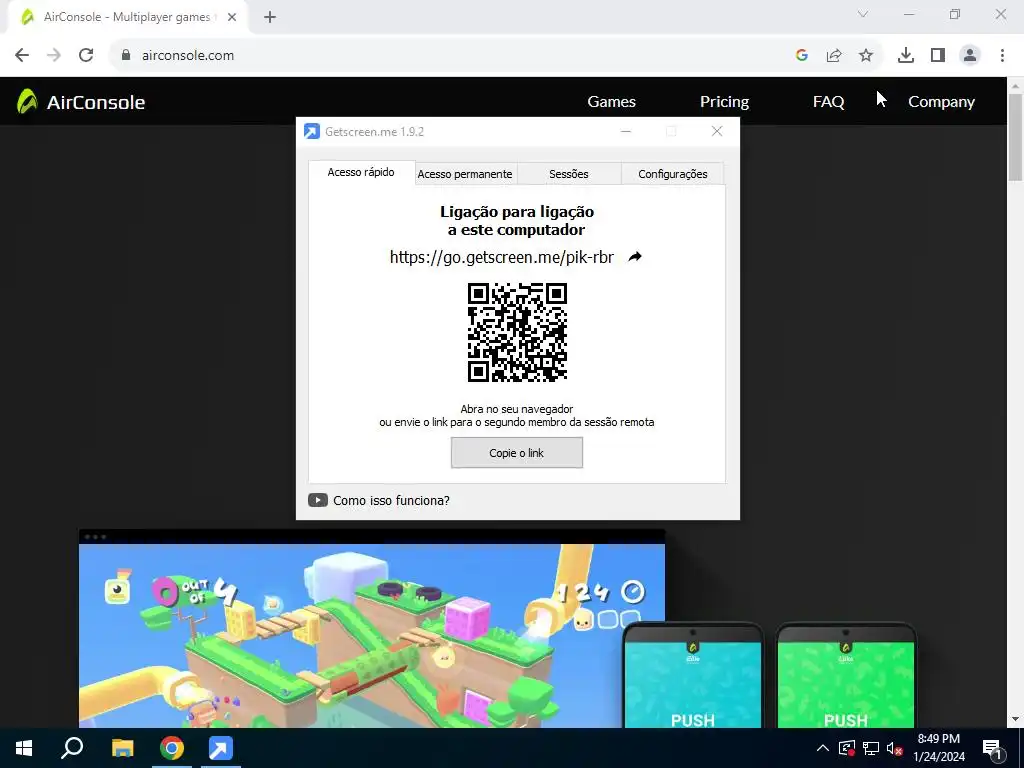The image size is (1024, 768).
Task: Open the Pricing page on AirConsole
Action: coord(724,102)
